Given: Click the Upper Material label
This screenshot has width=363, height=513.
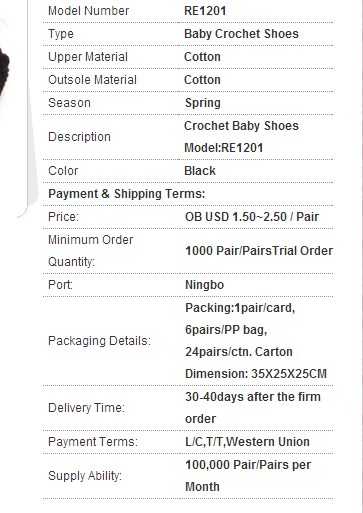Looking at the screenshot, I should pos(88,57).
